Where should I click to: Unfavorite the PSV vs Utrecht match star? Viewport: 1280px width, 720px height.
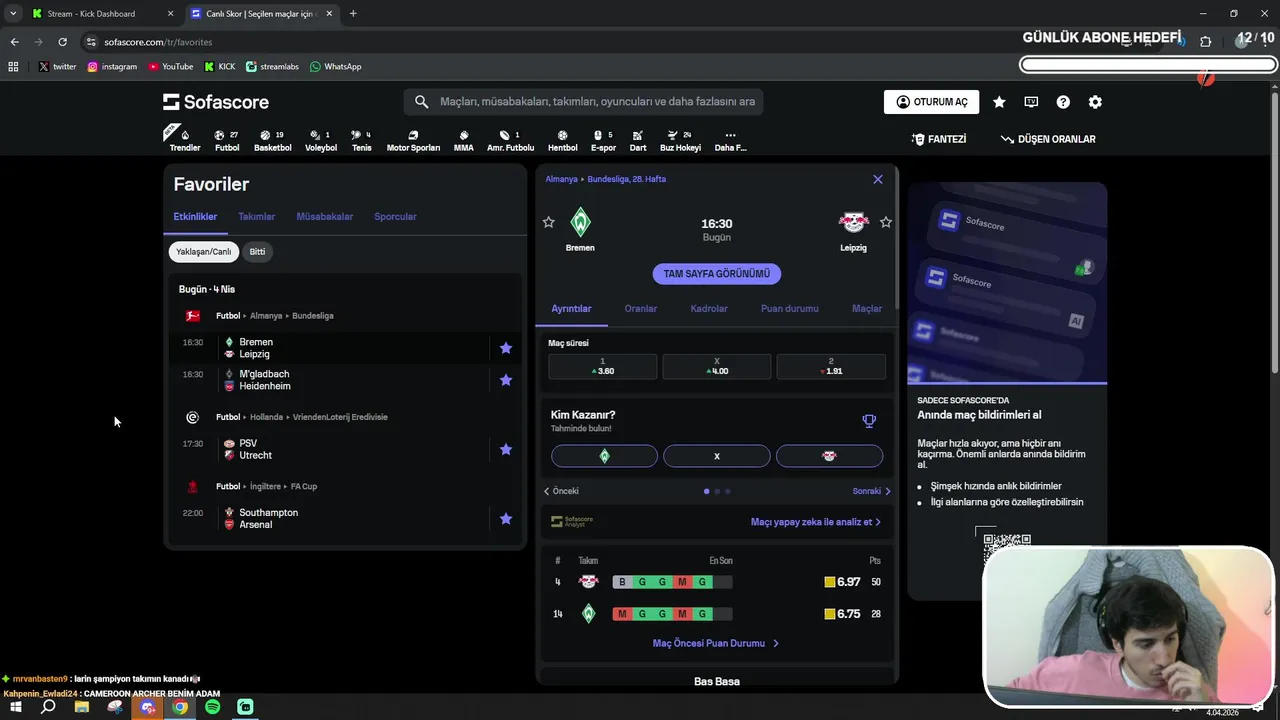[x=506, y=449]
